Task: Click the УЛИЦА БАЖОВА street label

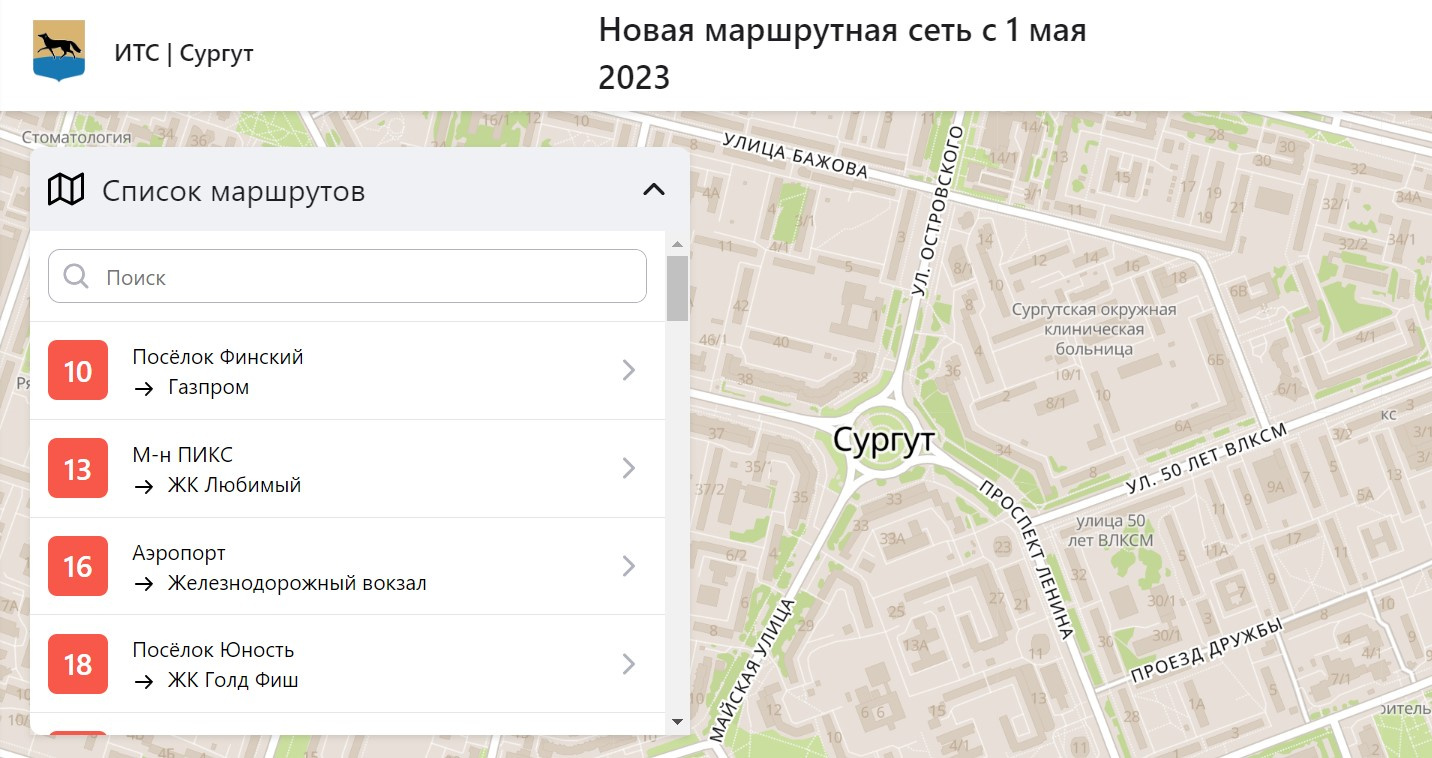Action: pos(794,157)
